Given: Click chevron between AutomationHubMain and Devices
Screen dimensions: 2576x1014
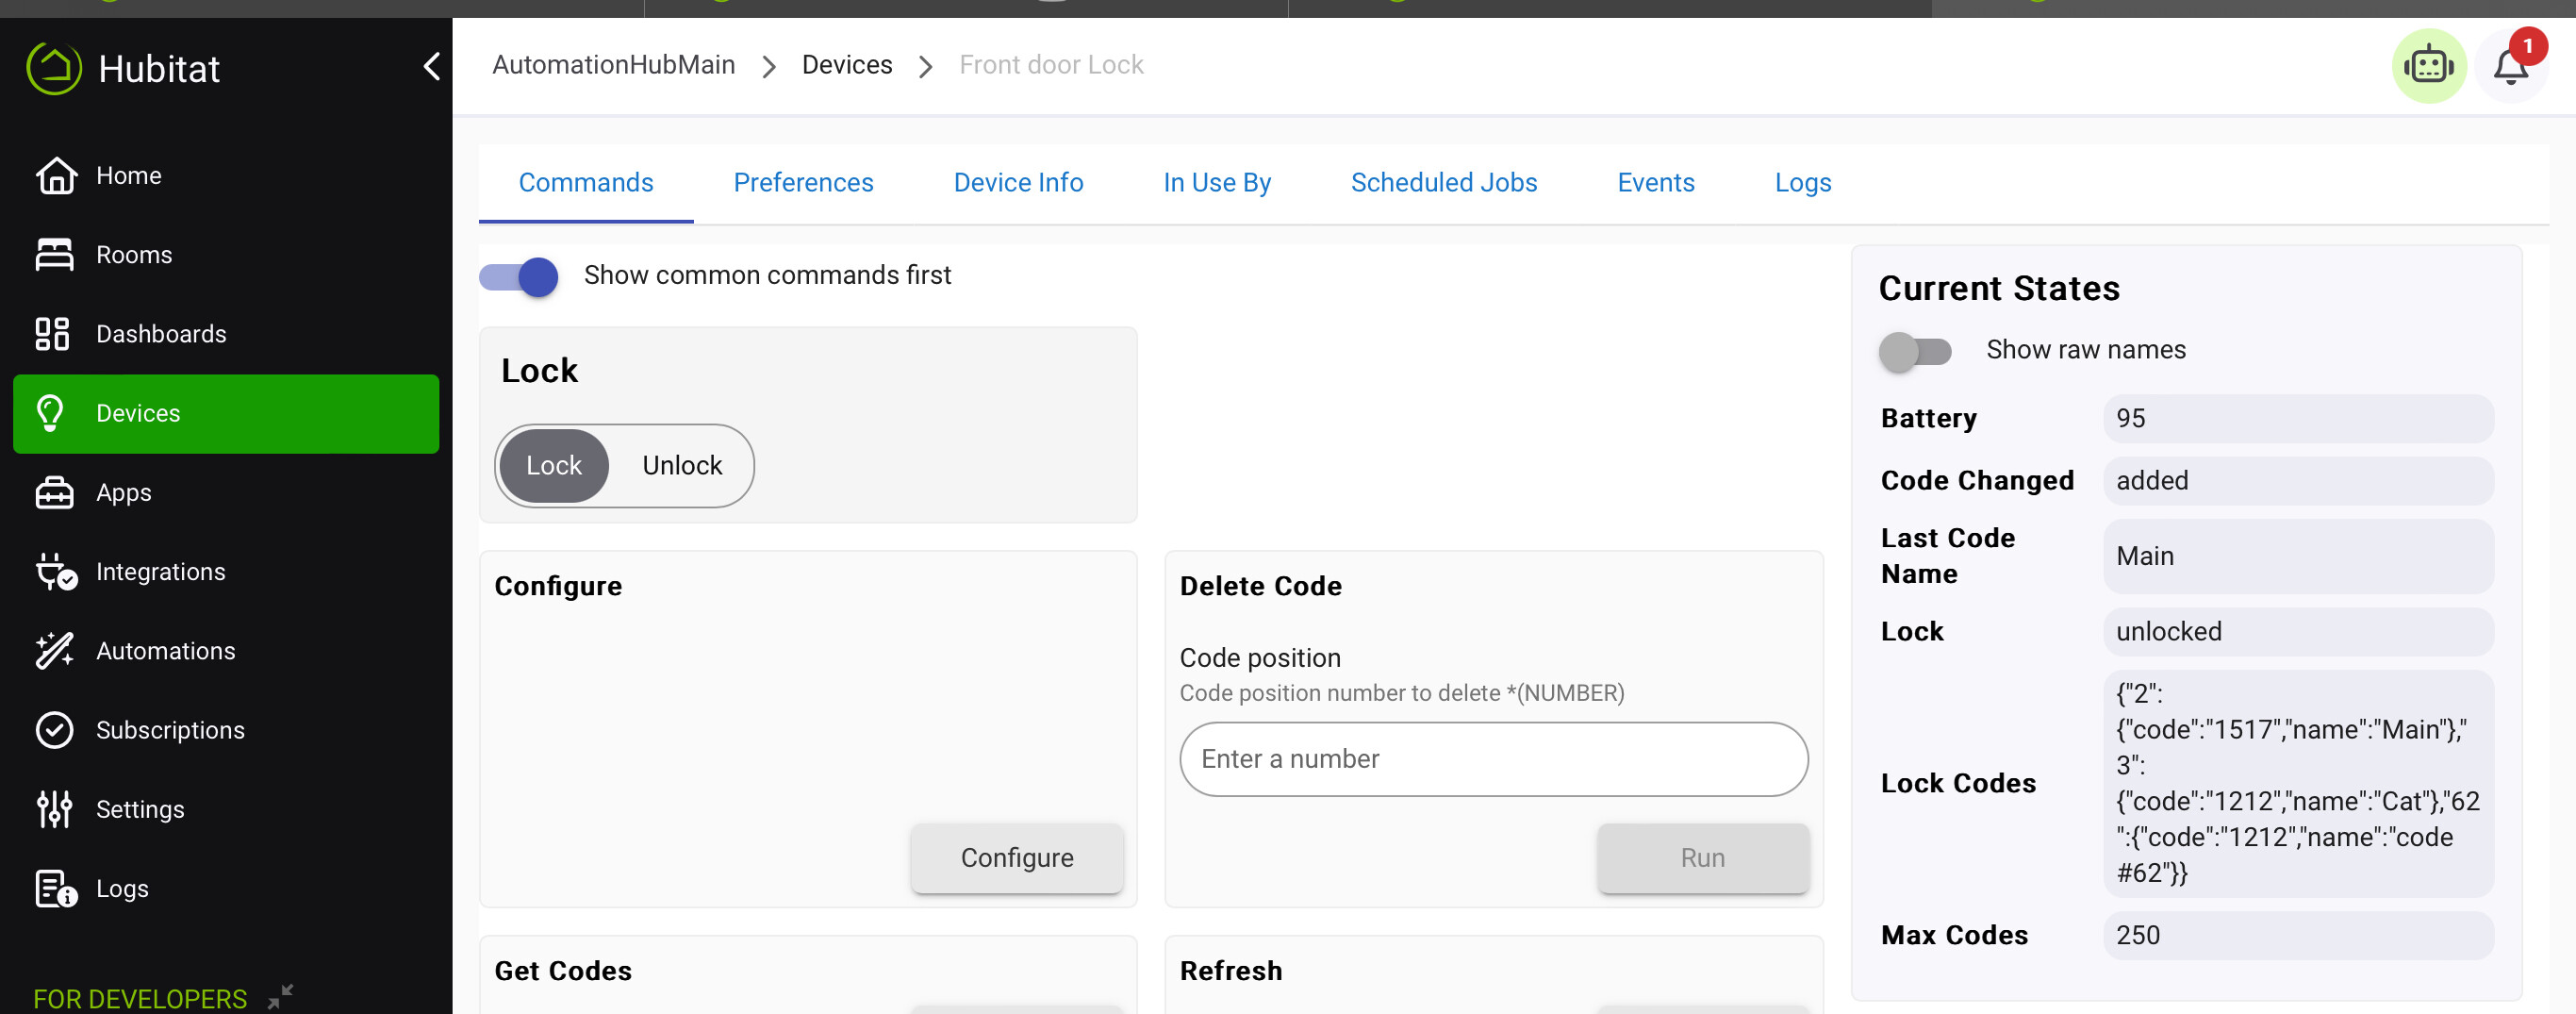Looking at the screenshot, I should pos(769,67).
